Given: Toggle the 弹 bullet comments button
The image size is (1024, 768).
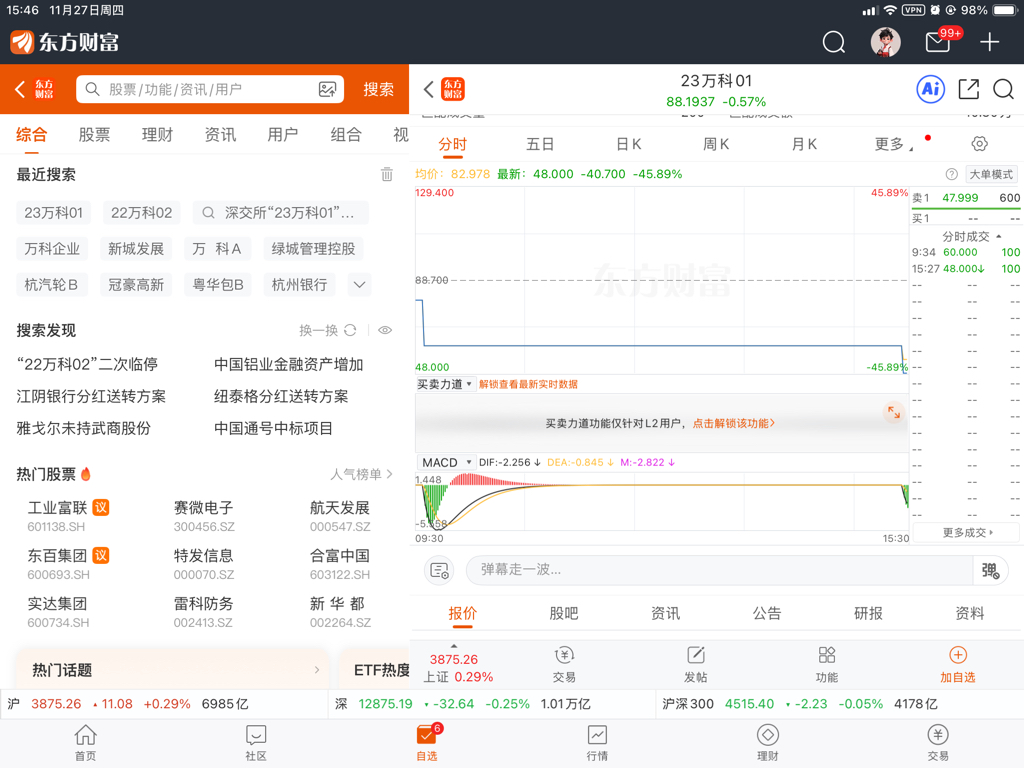Looking at the screenshot, I should click(990, 571).
